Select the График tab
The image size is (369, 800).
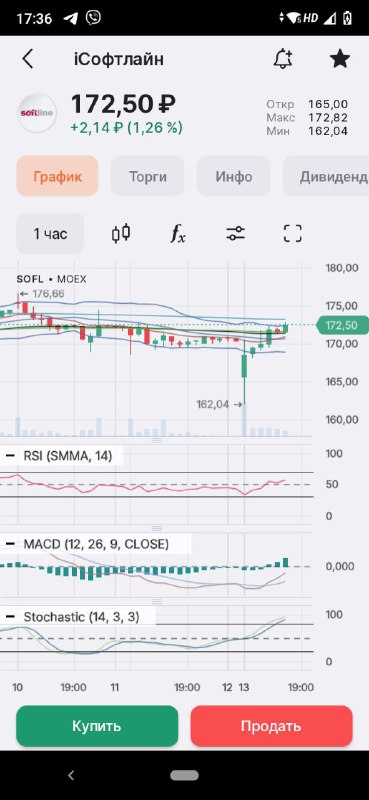pyautogui.click(x=57, y=177)
